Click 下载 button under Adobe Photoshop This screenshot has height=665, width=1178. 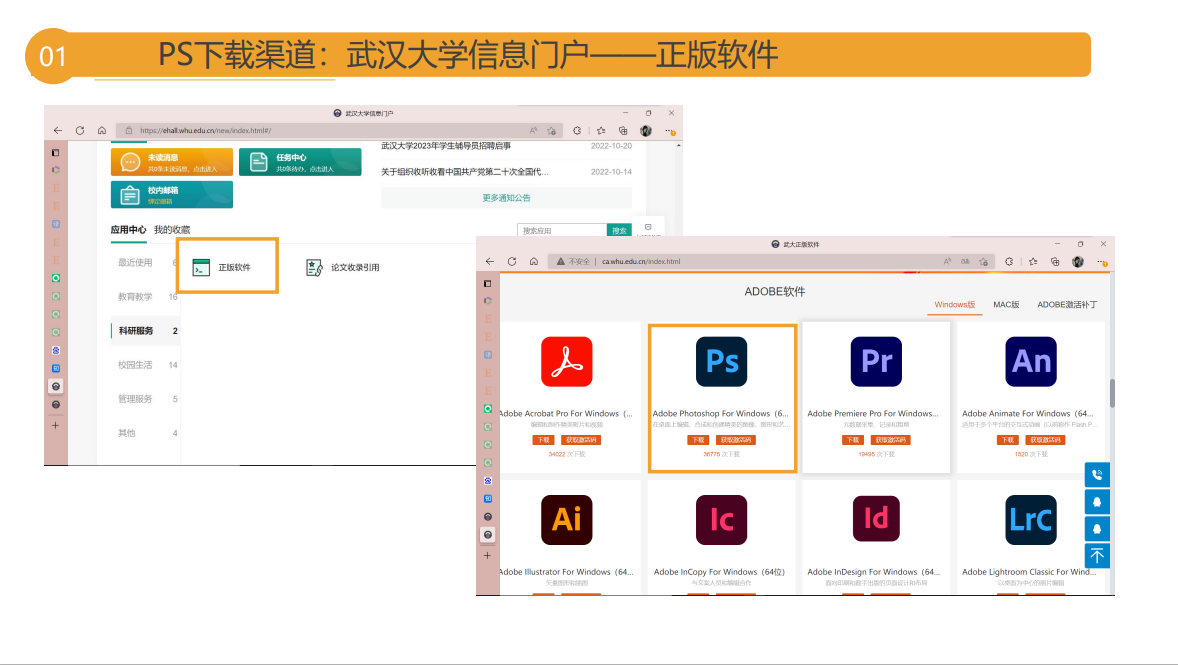697,440
